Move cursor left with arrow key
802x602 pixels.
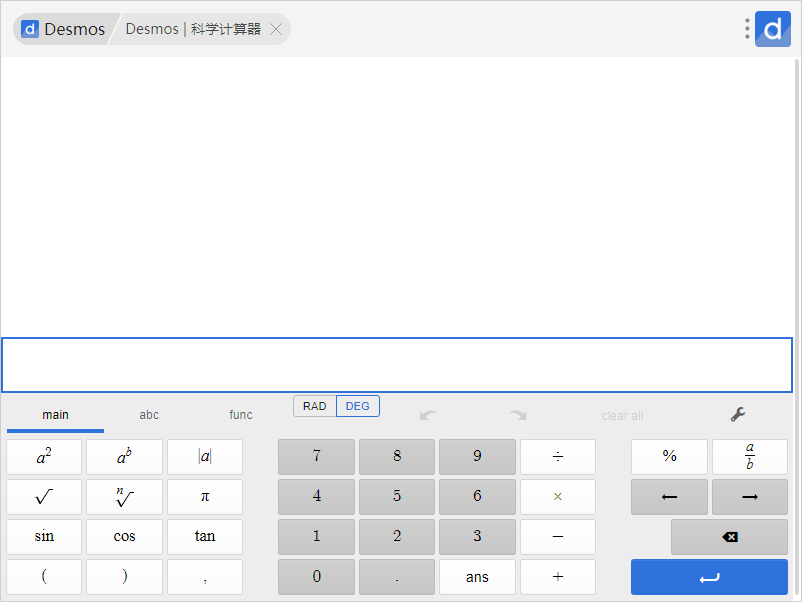669,497
